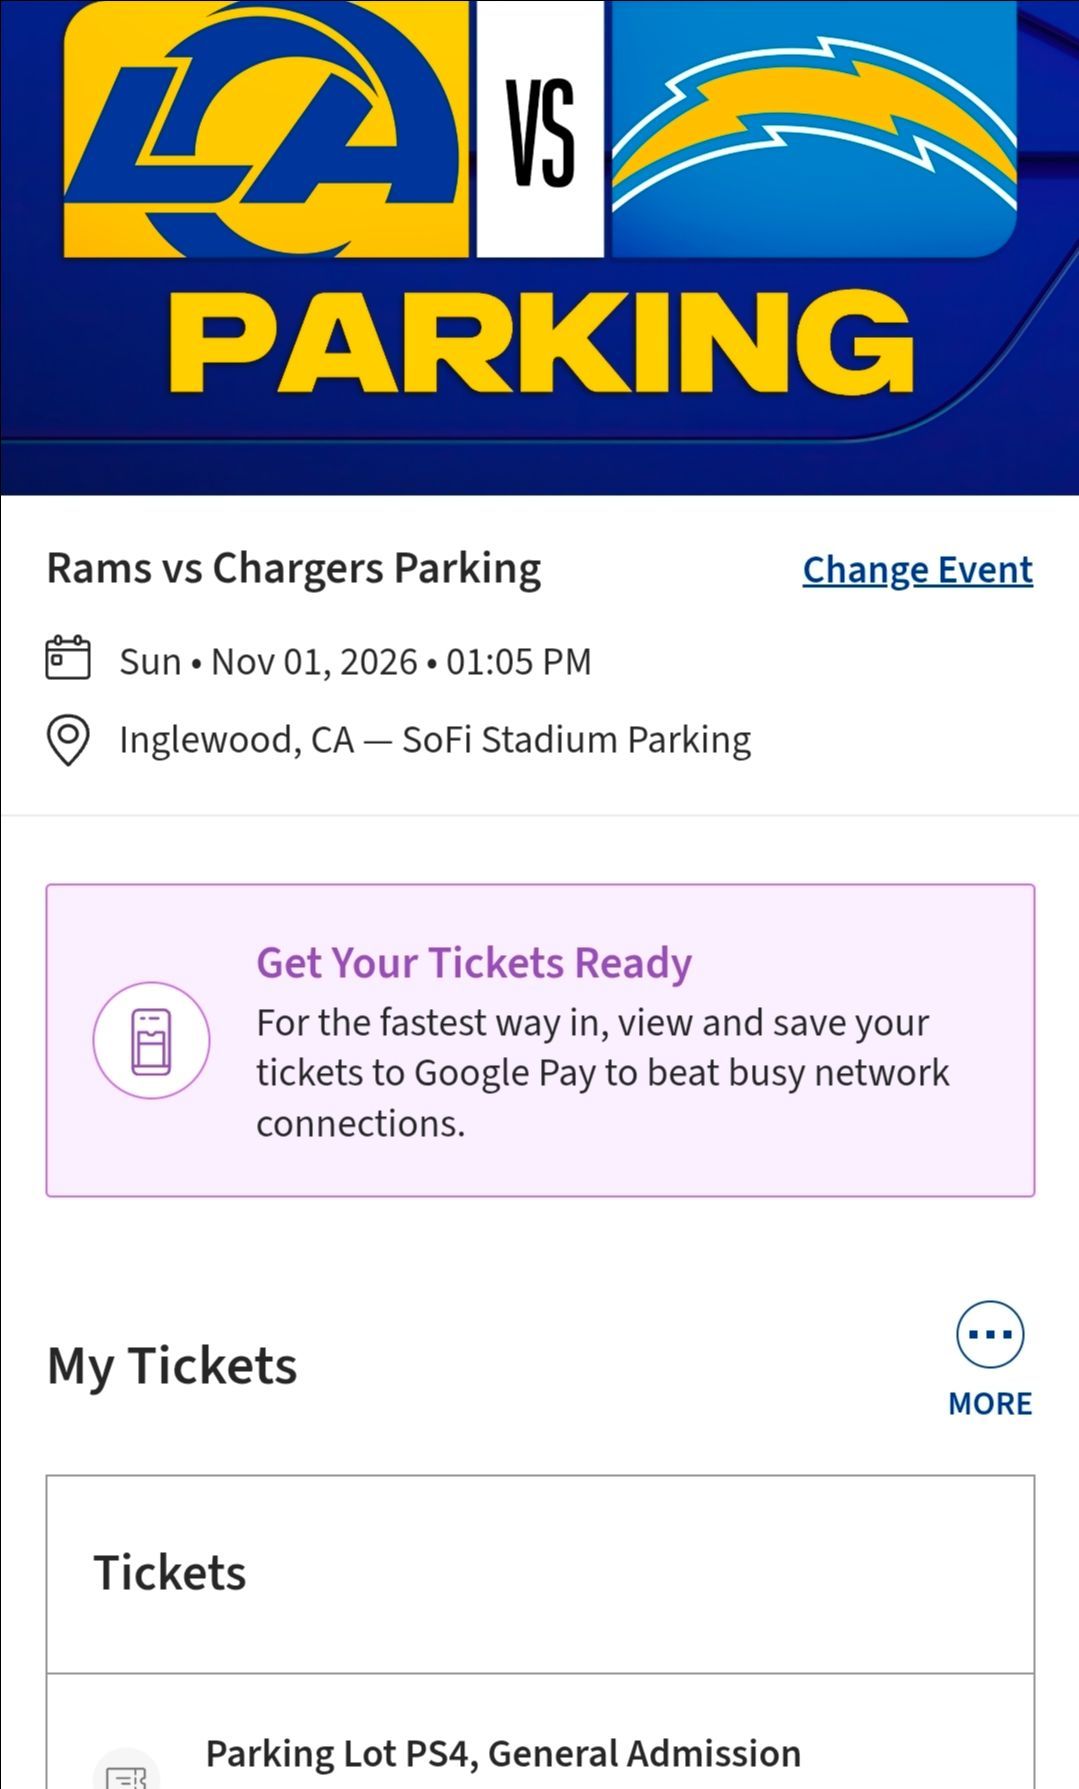Open the Google Pay tickets info banner
Viewport: 1079px width, 1789px height.
point(540,1040)
